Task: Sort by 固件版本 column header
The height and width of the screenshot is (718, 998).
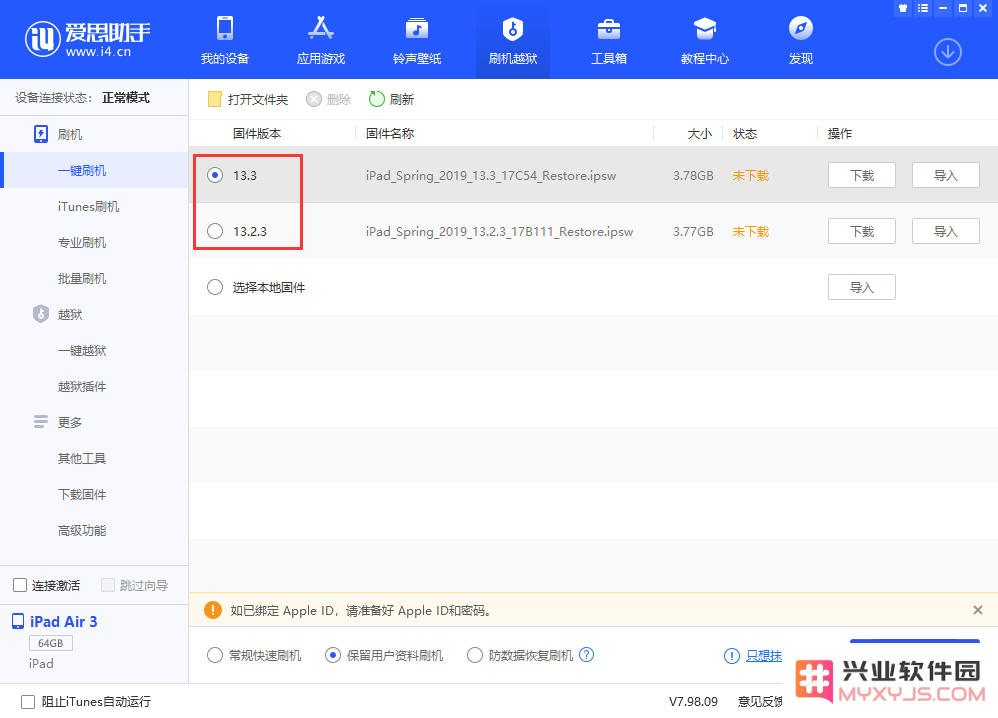Action: click(x=257, y=134)
